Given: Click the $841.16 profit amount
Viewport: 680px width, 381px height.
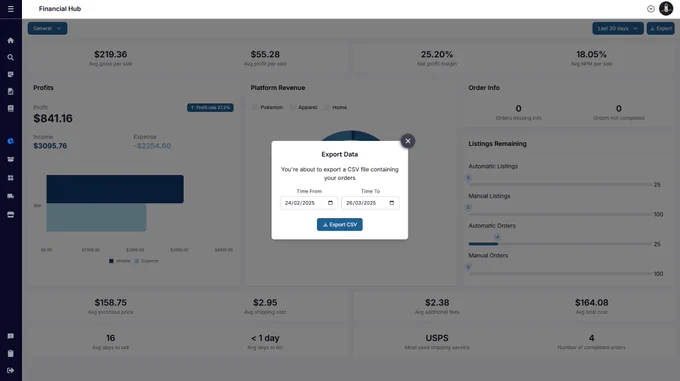Looking at the screenshot, I should (53, 118).
